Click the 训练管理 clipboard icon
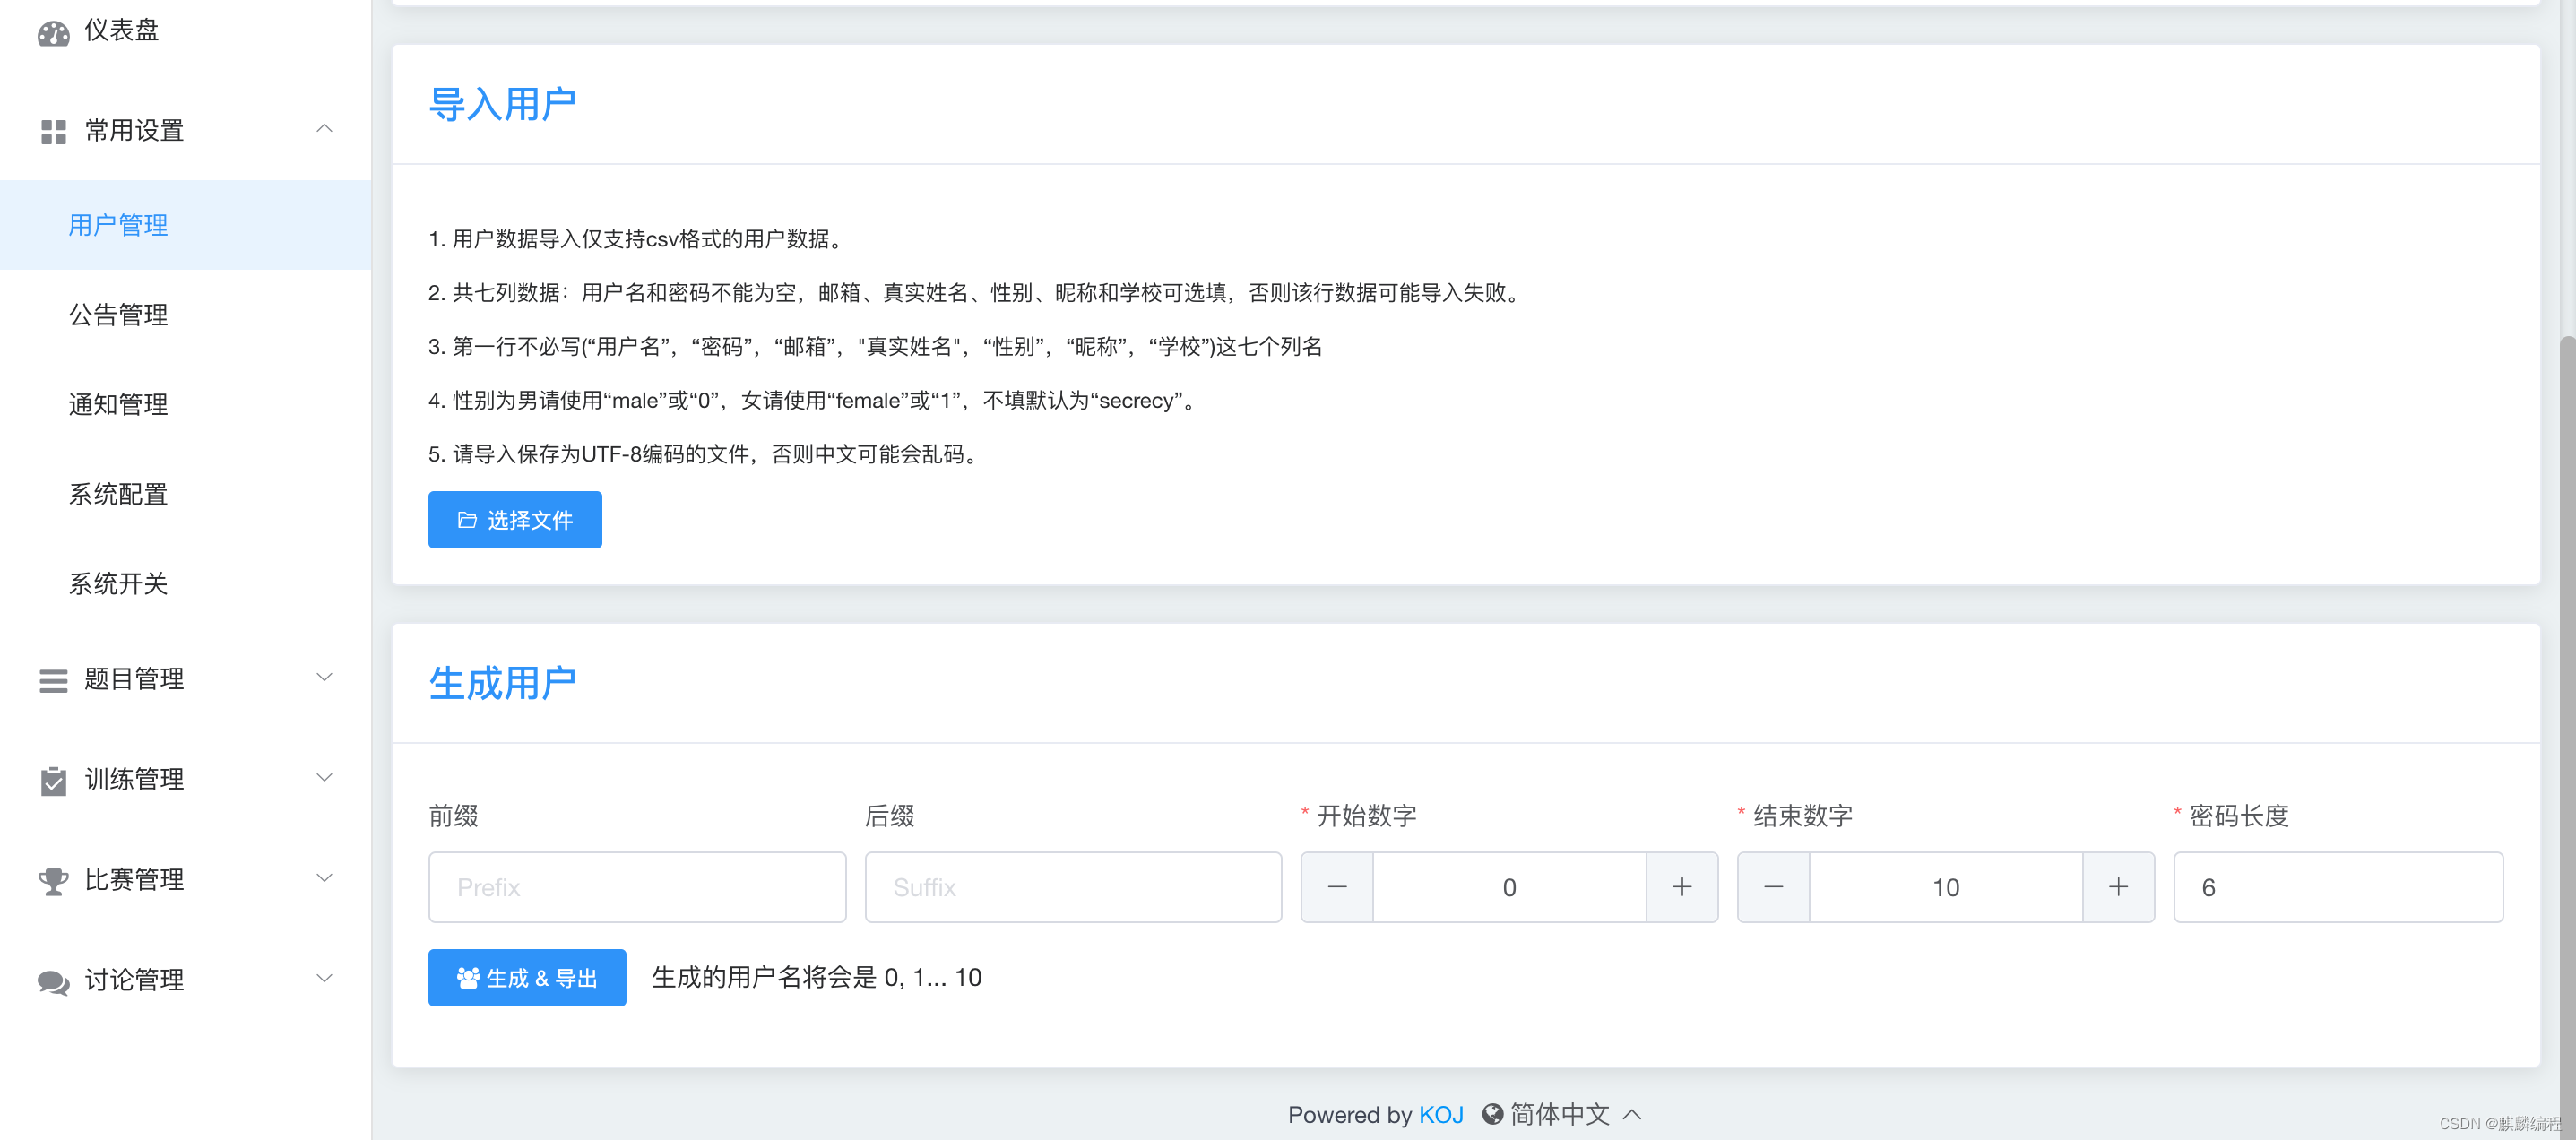Viewport: 2576px width, 1140px height. [x=53, y=780]
